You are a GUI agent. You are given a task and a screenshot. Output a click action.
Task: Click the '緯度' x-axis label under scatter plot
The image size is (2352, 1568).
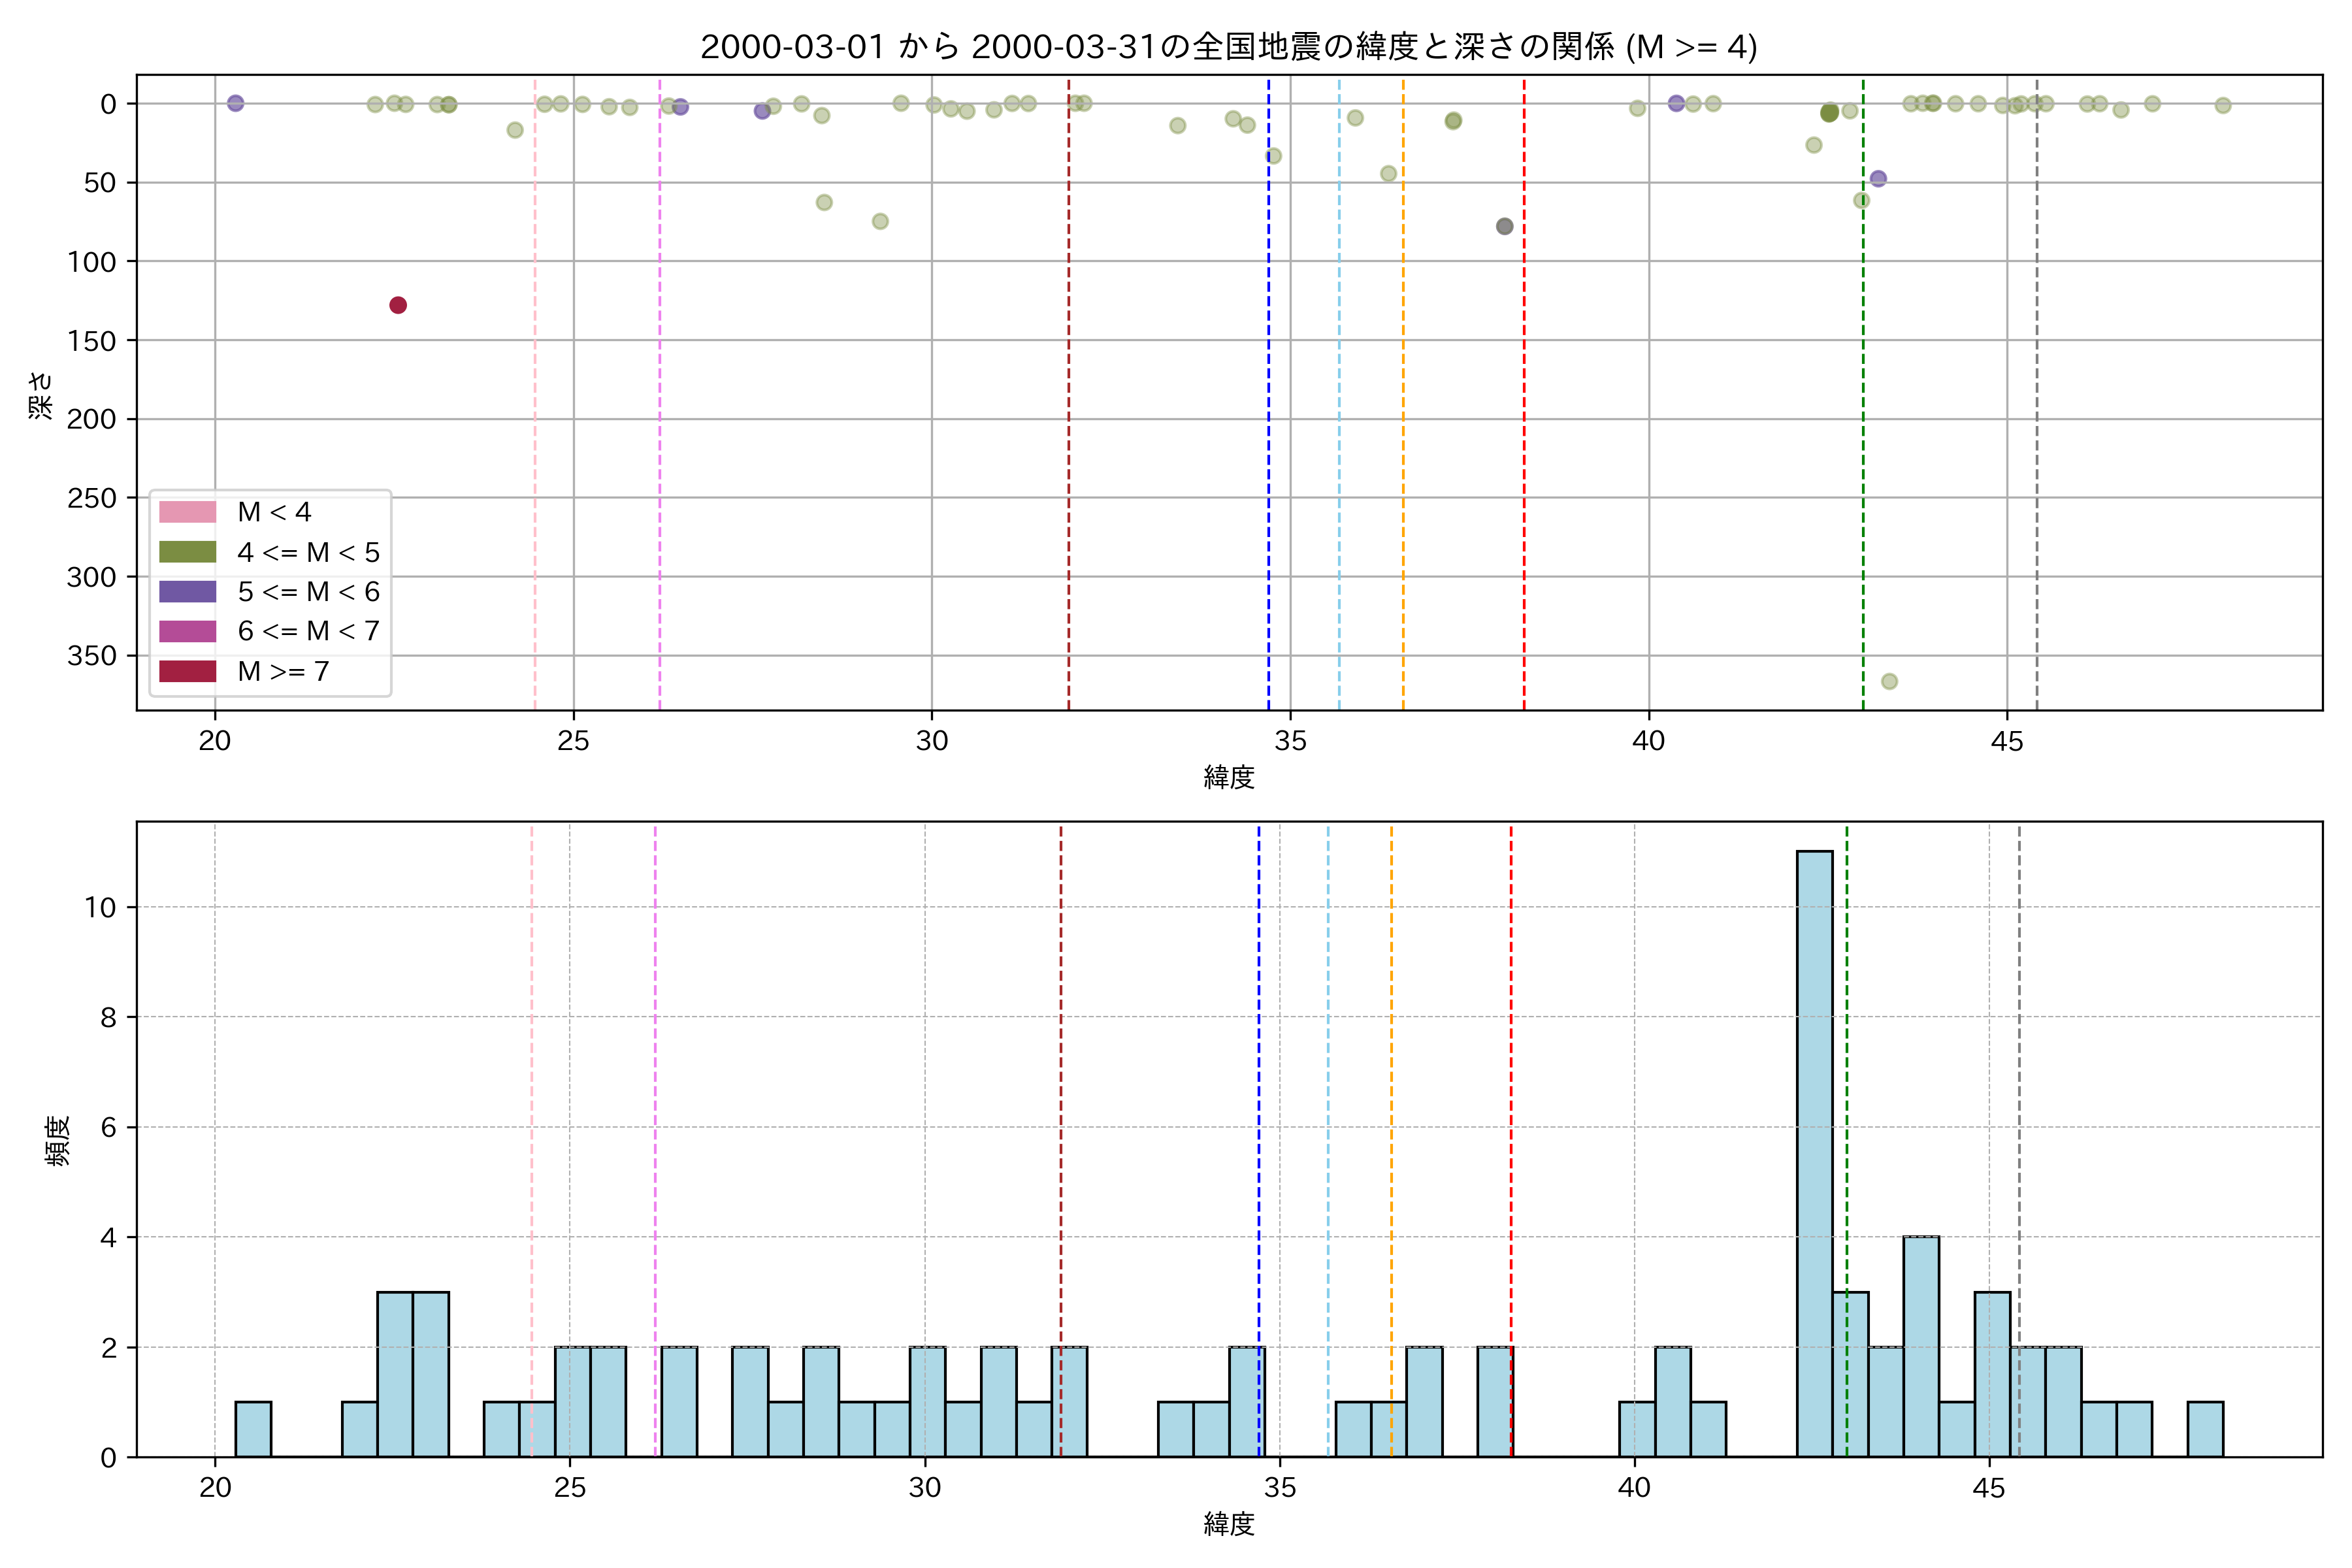[x=1228, y=777]
